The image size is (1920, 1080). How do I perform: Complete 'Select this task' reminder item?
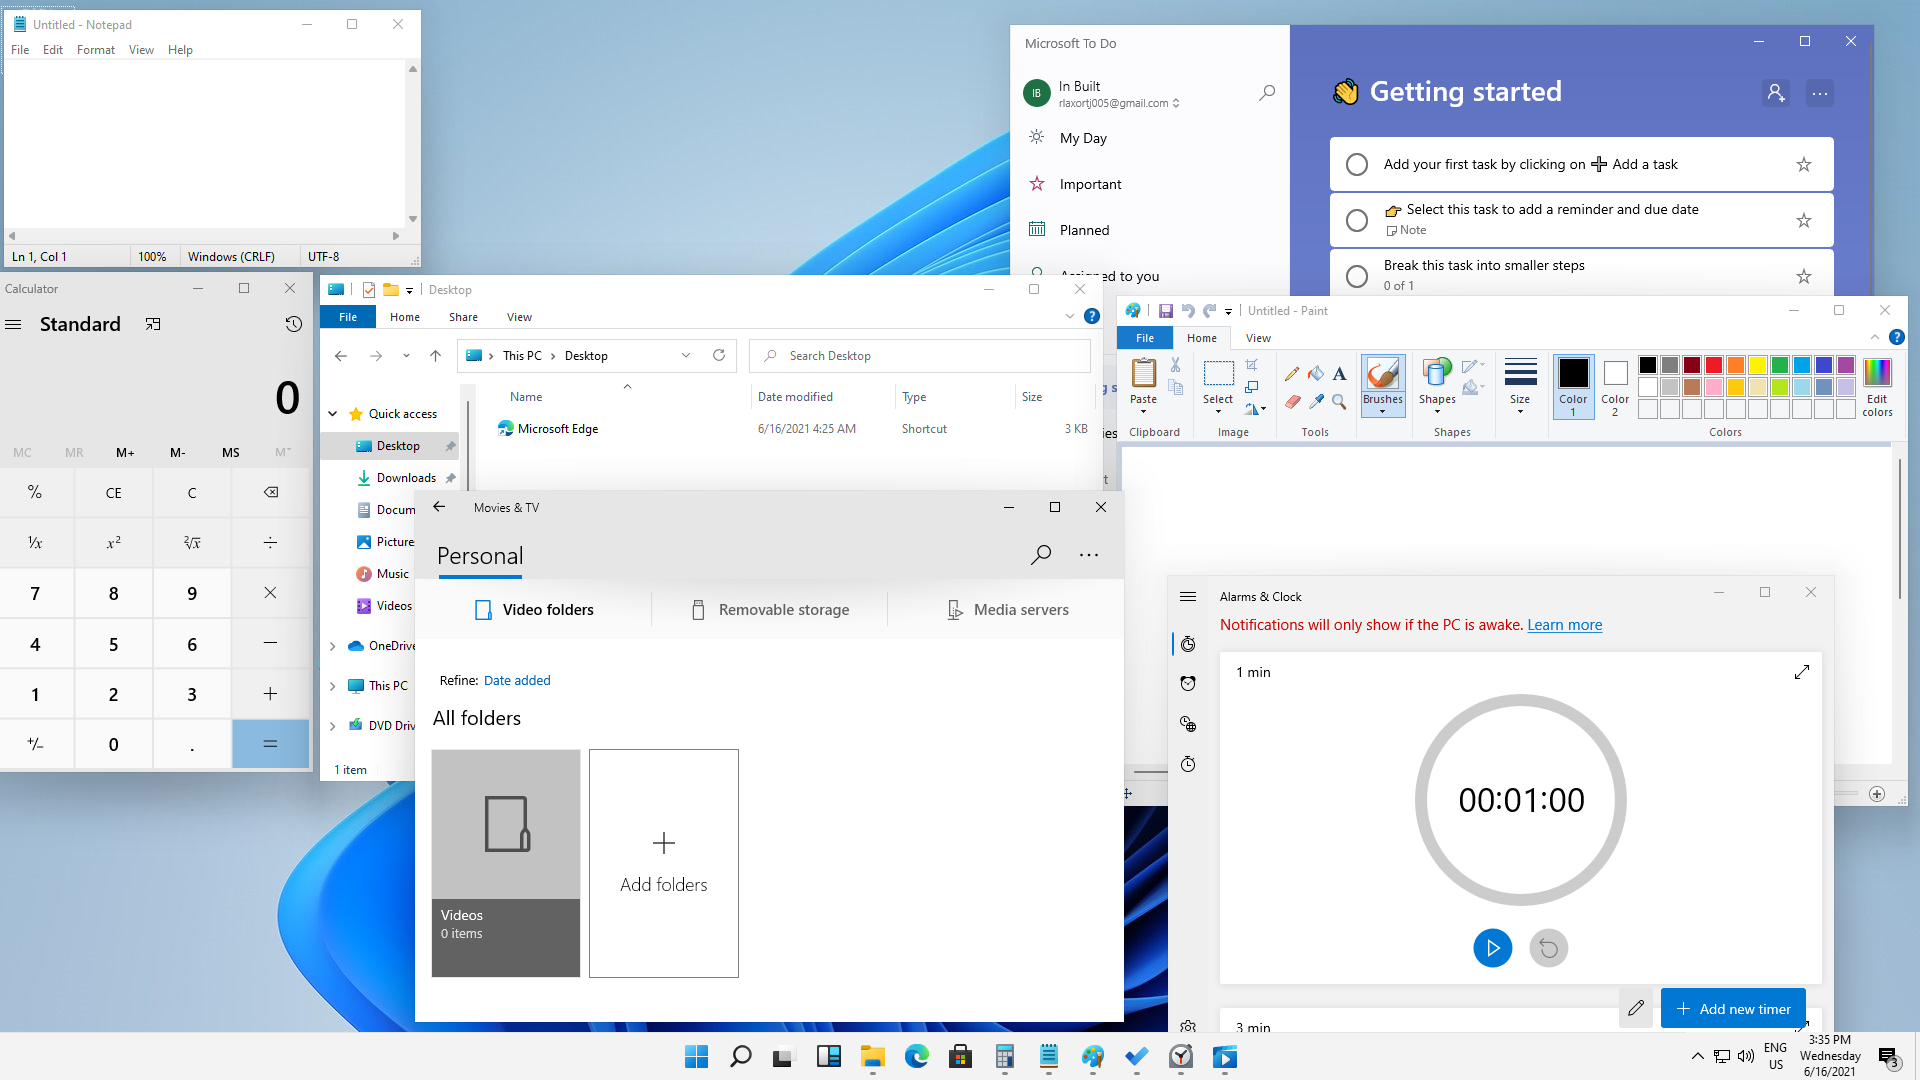coord(1357,220)
